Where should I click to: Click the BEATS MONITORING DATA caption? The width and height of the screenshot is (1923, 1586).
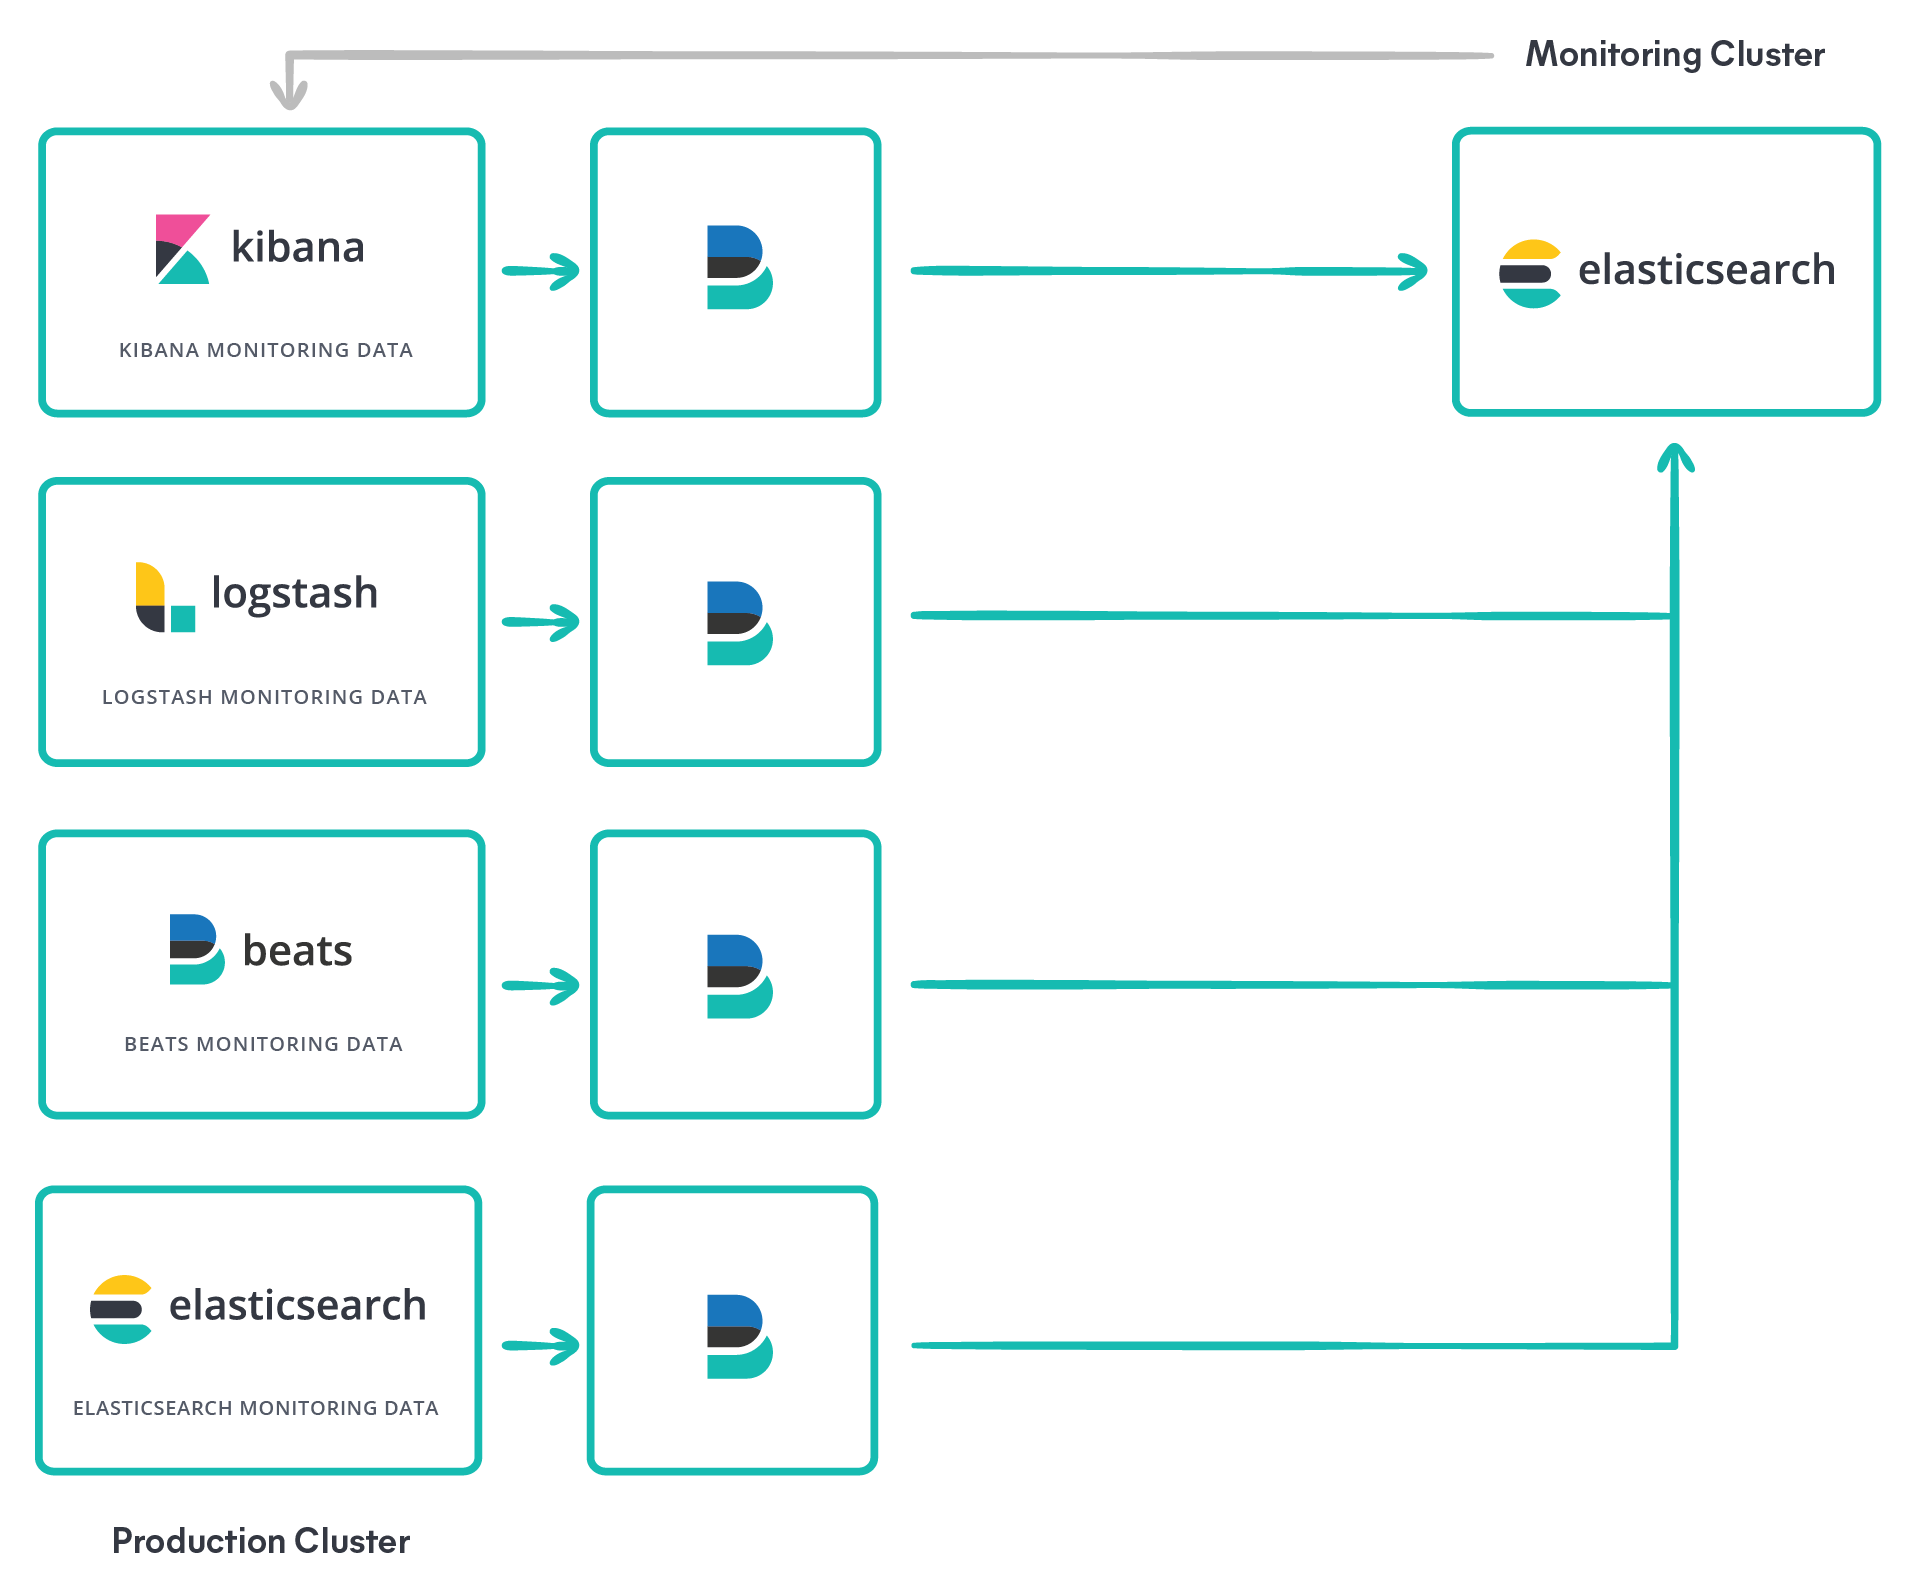tap(263, 1044)
